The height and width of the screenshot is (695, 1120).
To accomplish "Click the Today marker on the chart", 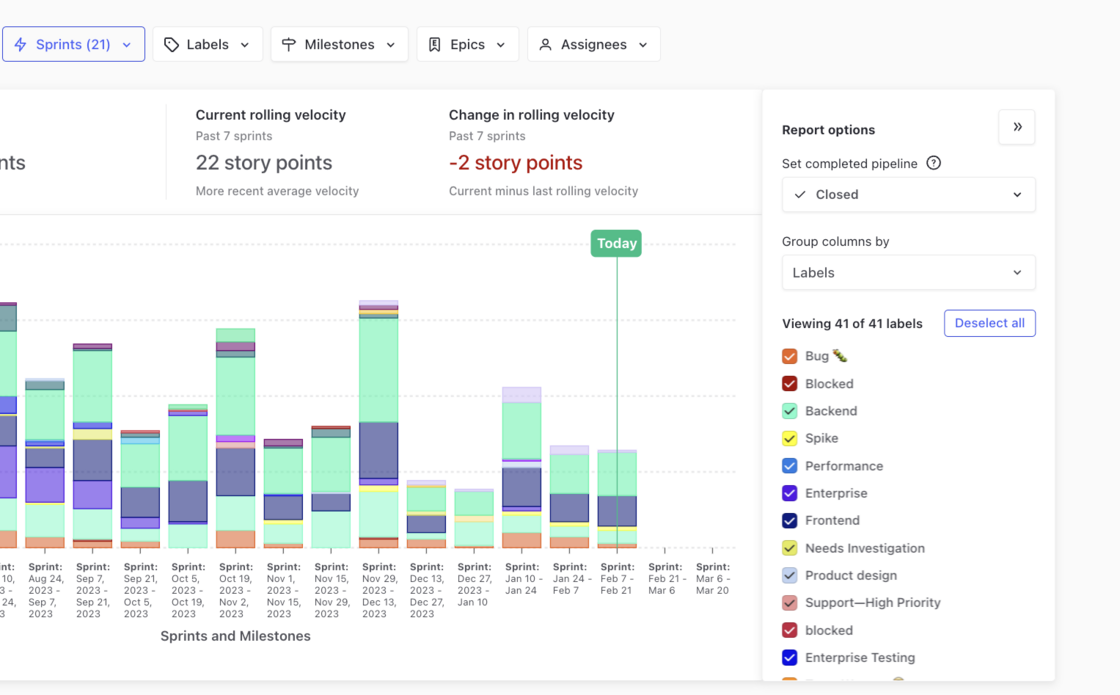I will point(616,244).
